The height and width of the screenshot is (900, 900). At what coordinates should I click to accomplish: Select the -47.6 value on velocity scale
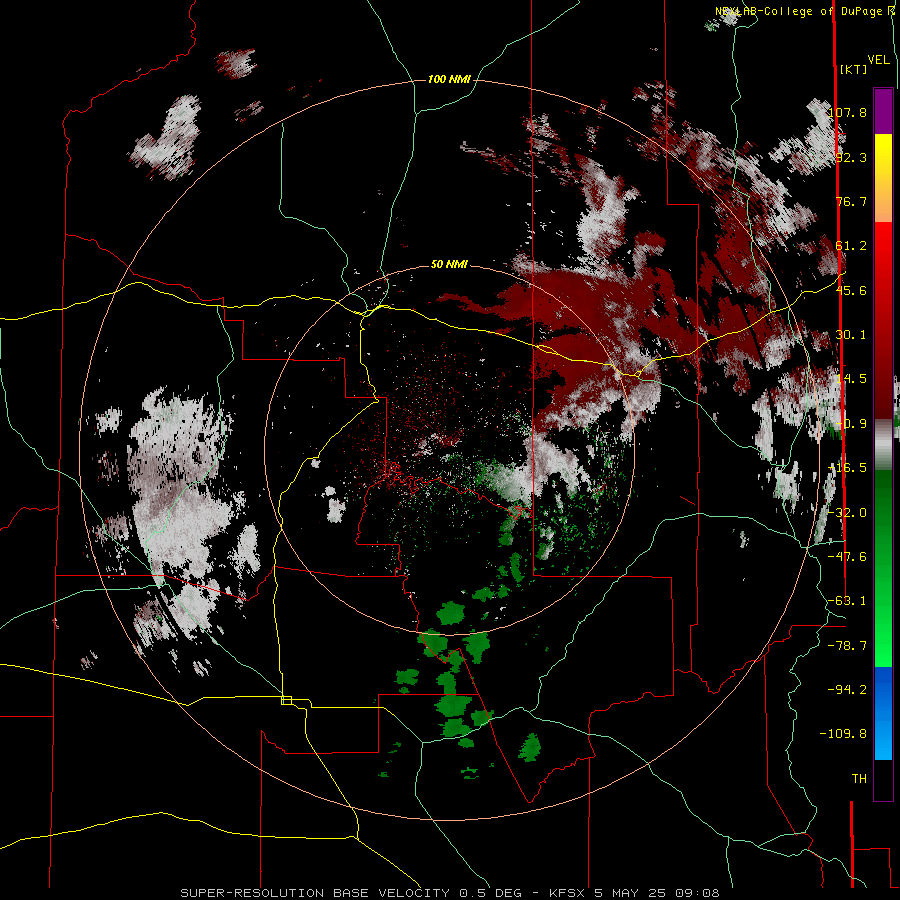(848, 557)
